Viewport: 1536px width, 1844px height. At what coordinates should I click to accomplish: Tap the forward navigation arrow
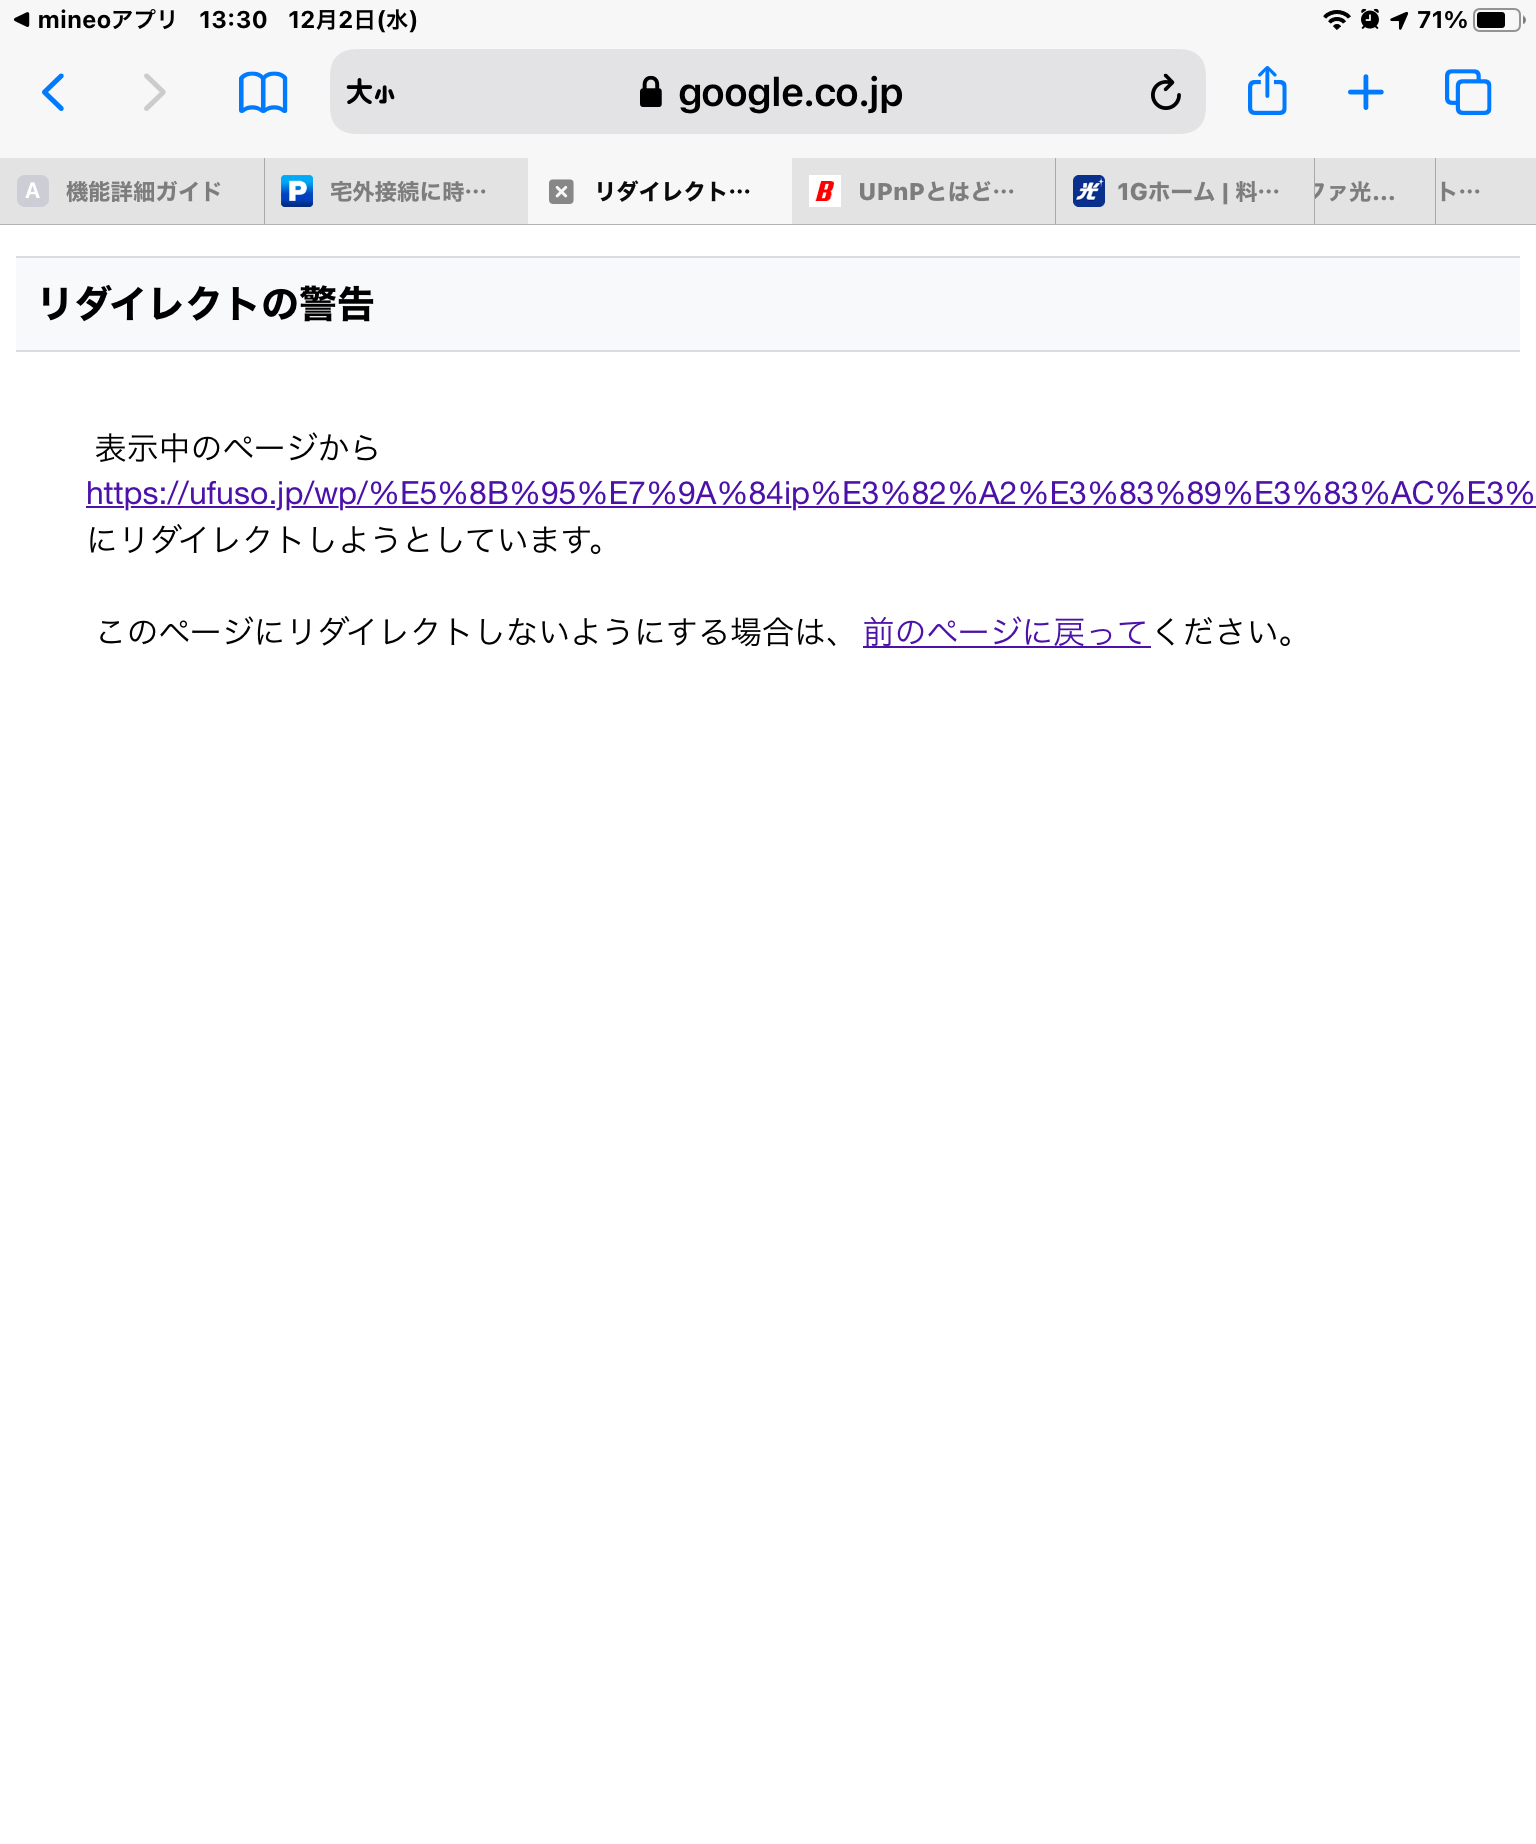tap(153, 93)
